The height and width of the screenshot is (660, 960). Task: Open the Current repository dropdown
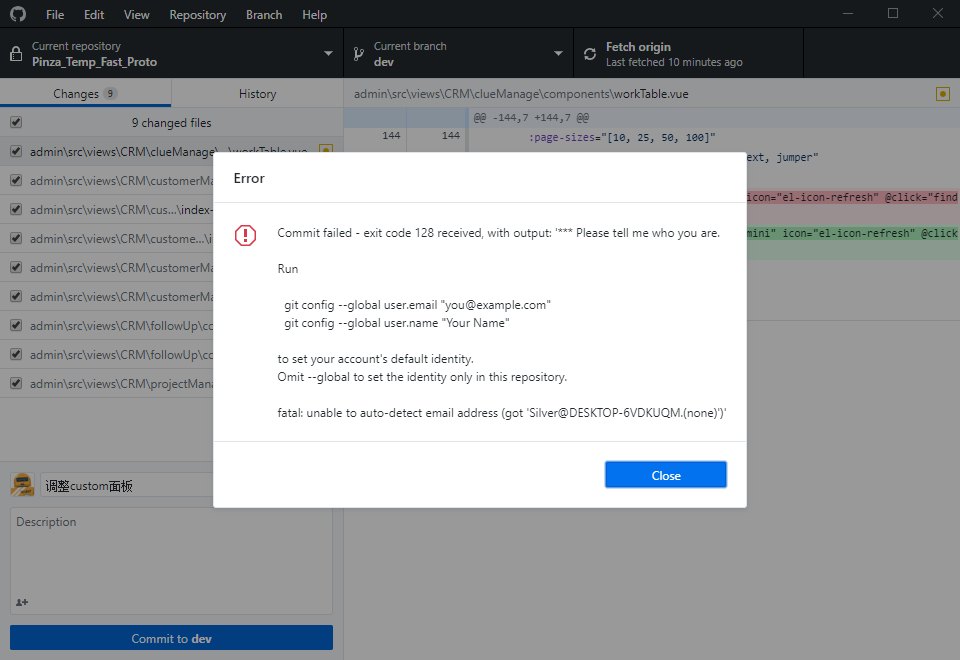point(326,53)
